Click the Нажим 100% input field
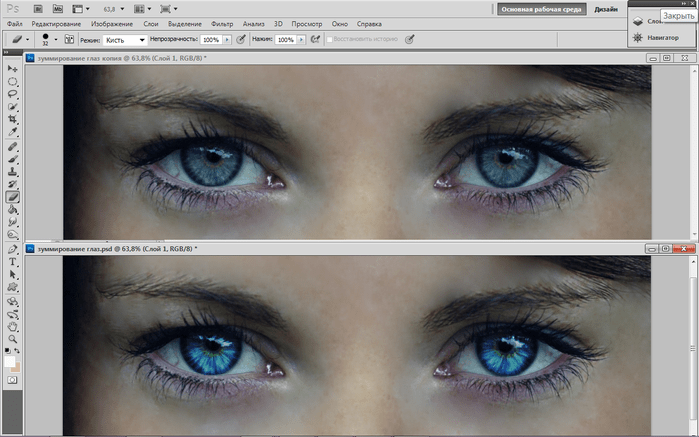This screenshot has height=437, width=699. 286,40
